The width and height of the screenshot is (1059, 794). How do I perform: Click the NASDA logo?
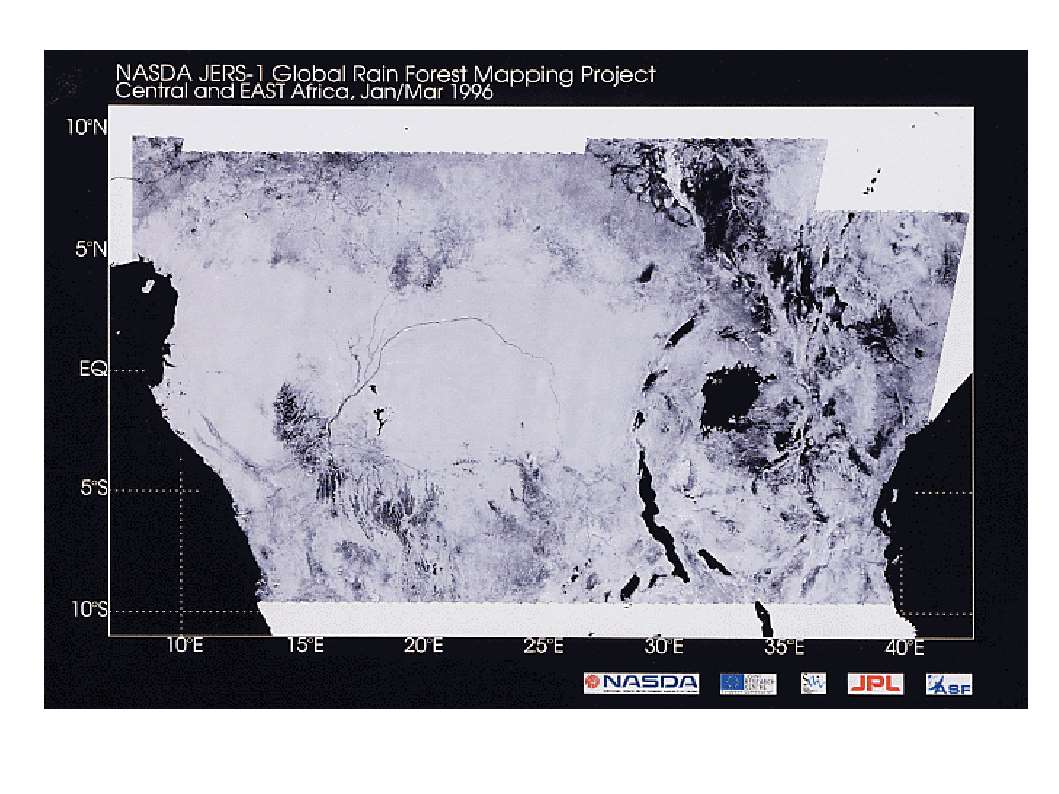642,683
